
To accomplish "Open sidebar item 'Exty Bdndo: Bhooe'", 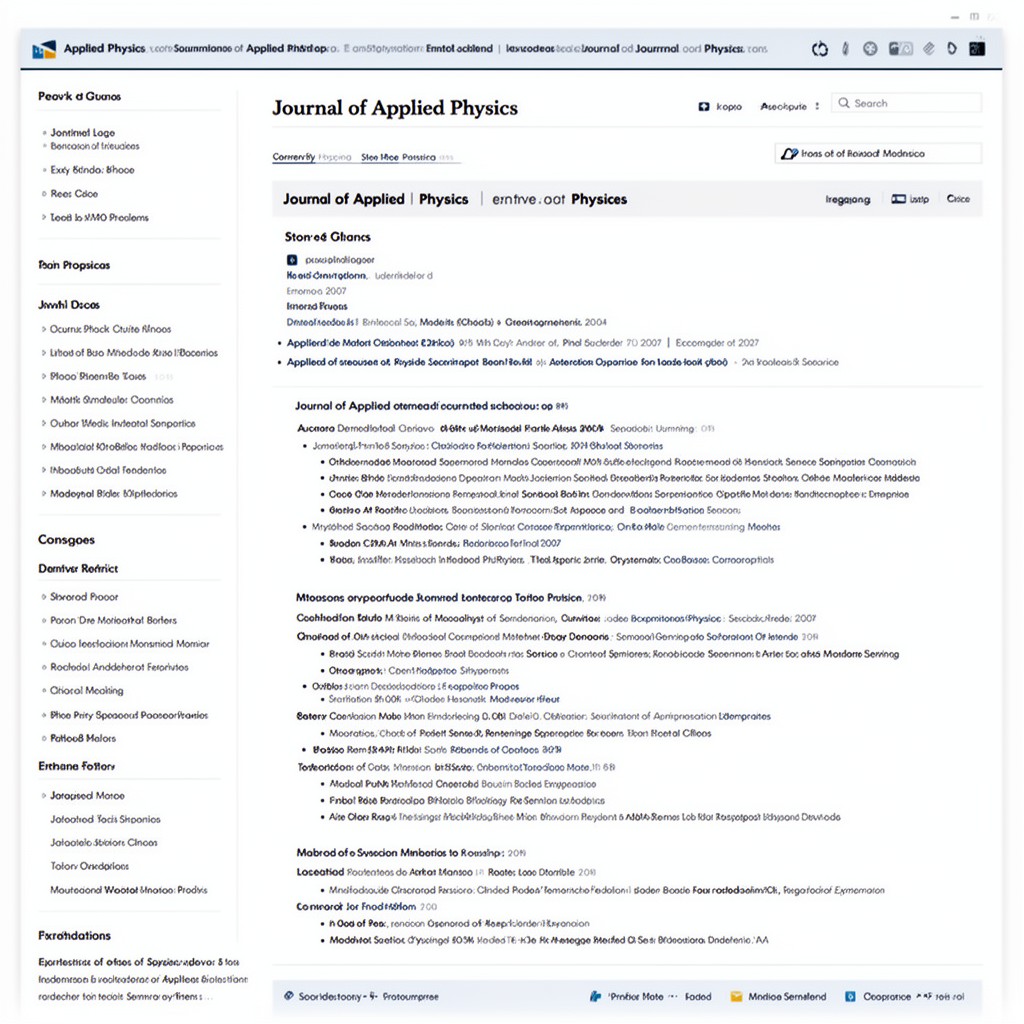I will coord(92,170).
